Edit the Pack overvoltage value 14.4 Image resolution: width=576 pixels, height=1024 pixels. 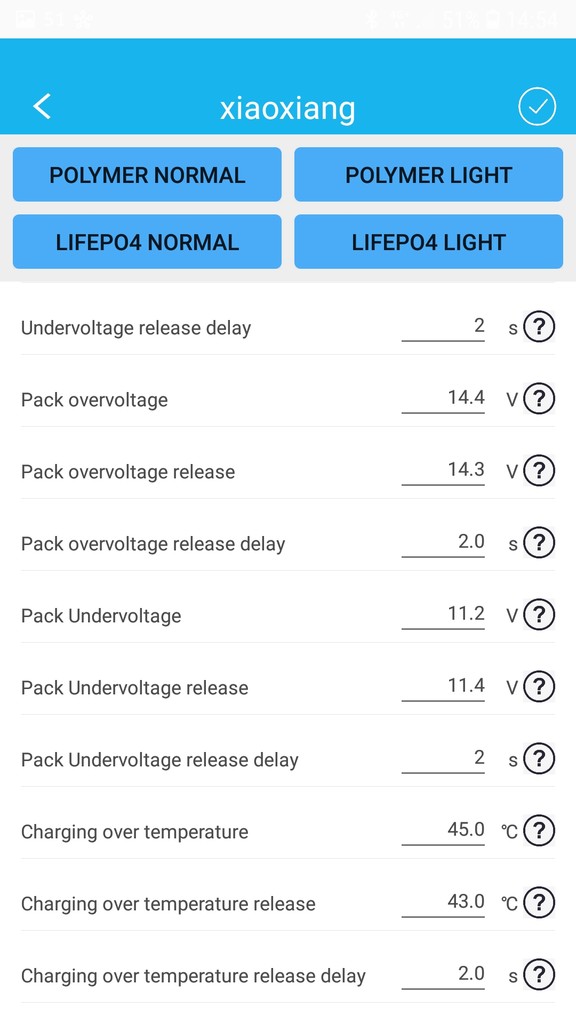[443, 398]
